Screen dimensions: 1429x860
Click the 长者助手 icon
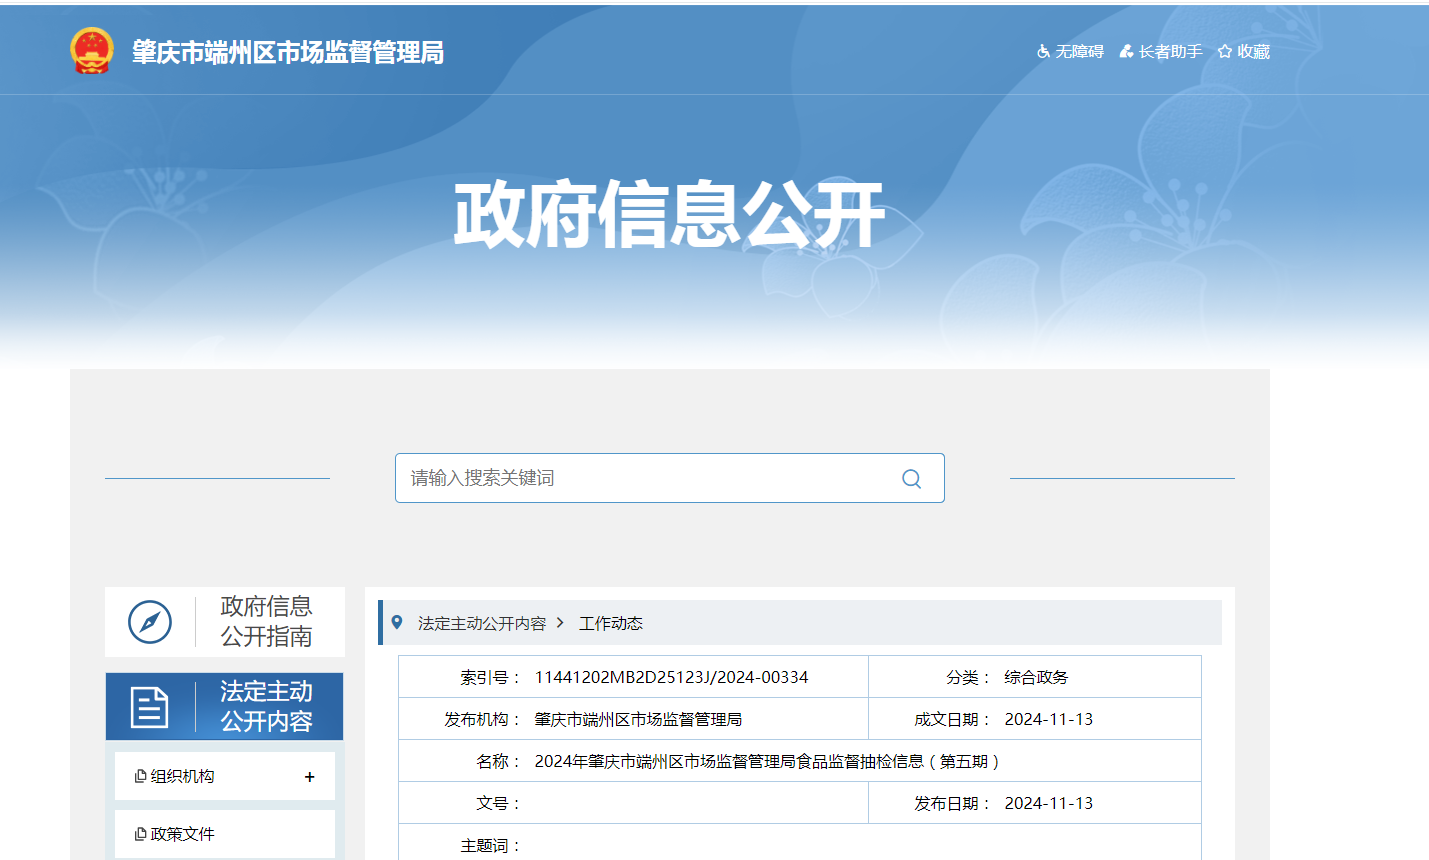click(1126, 51)
